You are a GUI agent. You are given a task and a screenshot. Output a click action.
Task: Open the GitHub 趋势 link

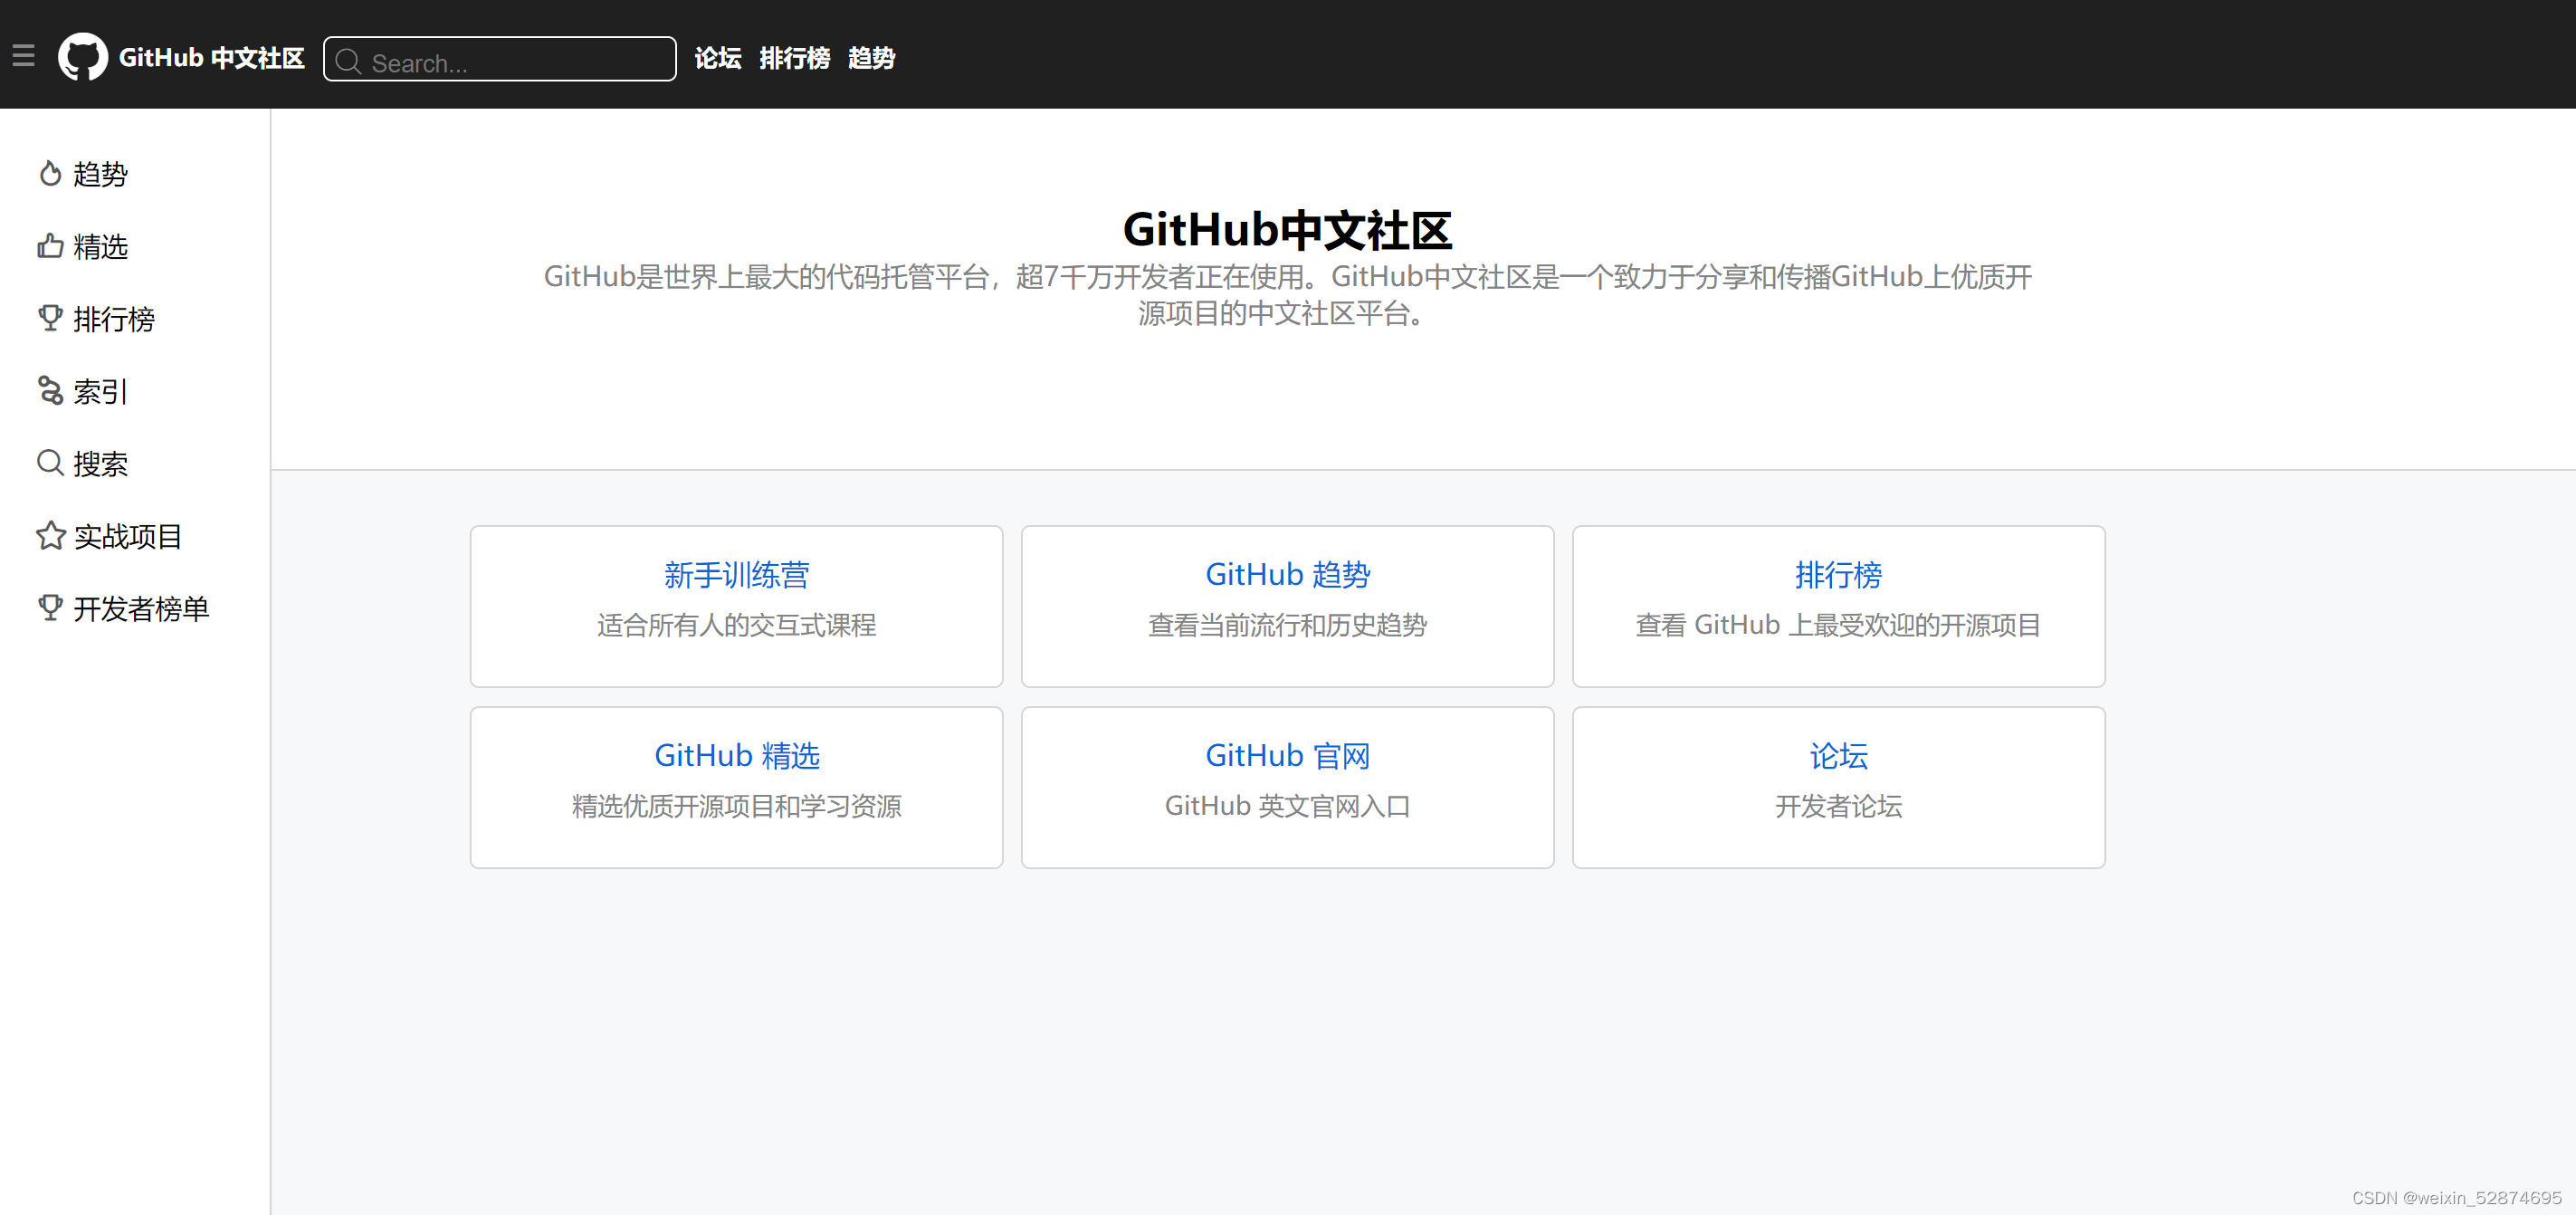[x=1287, y=574]
